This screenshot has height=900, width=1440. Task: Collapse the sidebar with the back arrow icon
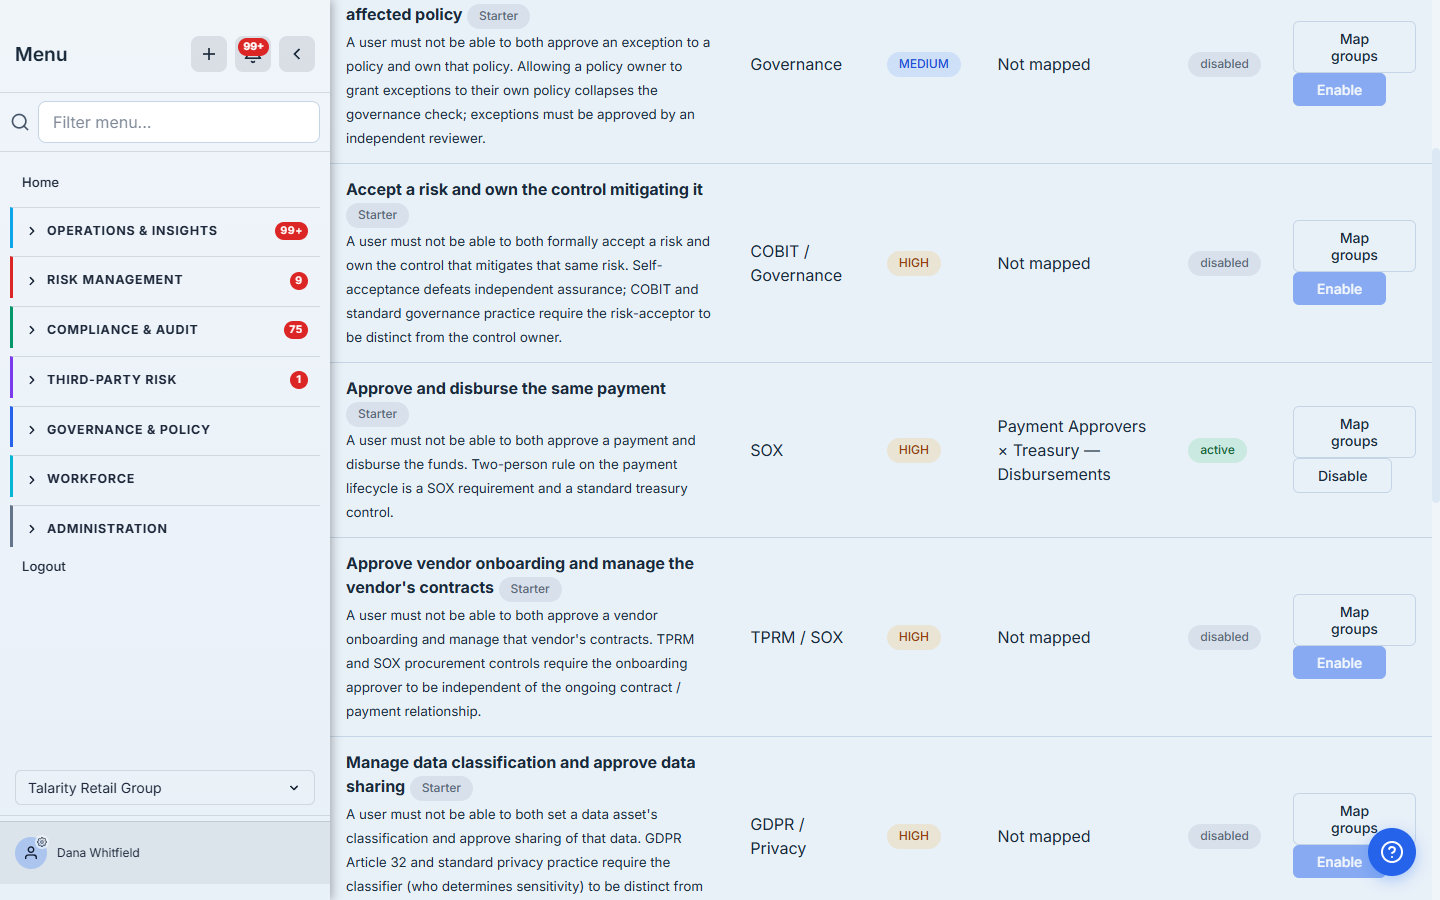point(297,54)
